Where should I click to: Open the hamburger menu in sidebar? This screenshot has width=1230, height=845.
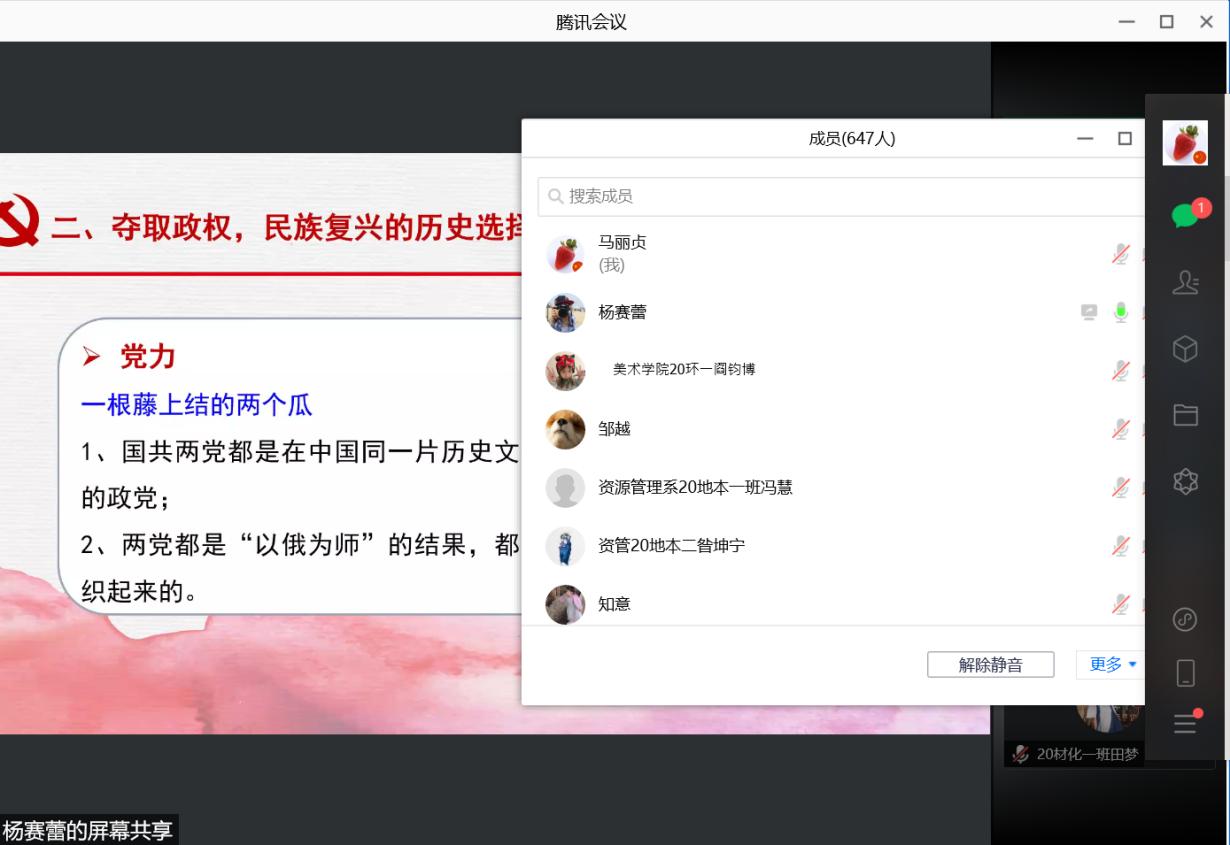point(1185,723)
